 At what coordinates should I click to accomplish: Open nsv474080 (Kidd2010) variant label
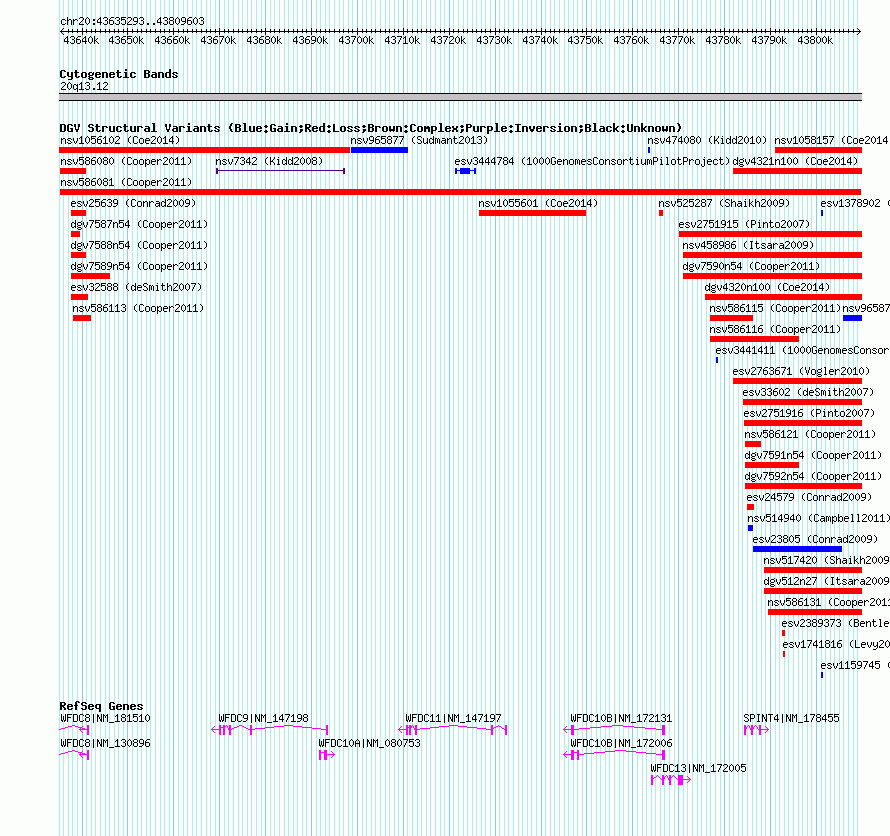pyautogui.click(x=707, y=140)
